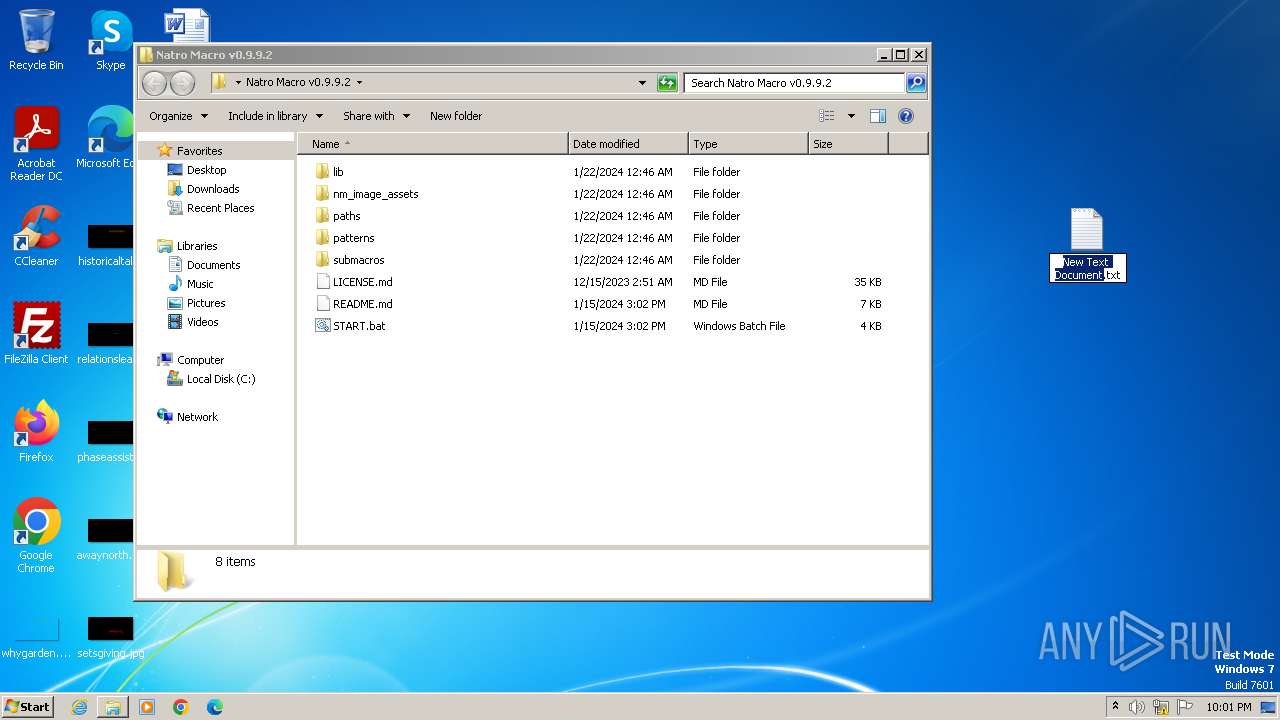This screenshot has height=720, width=1280.
Task: Open the view options dropdown arrow
Action: pos(851,116)
